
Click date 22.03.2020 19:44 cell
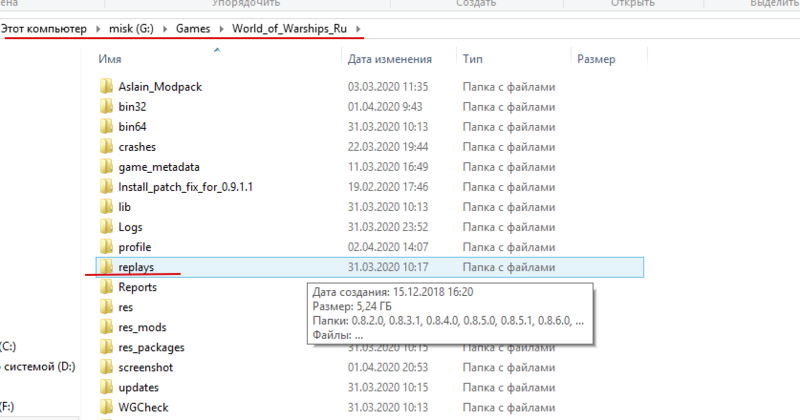(388, 147)
